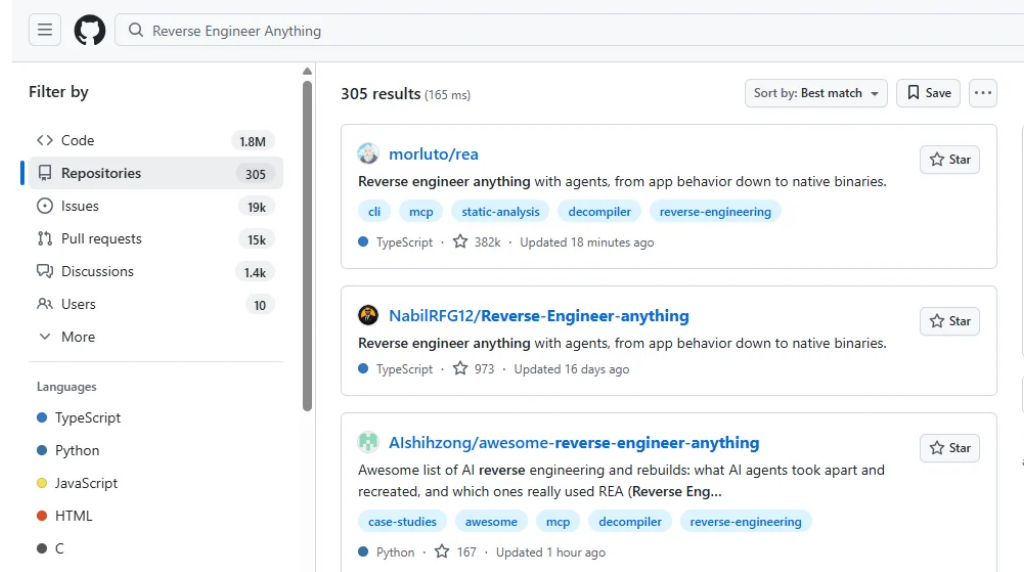
Task: Filter results by Issues
Action: (x=155, y=206)
